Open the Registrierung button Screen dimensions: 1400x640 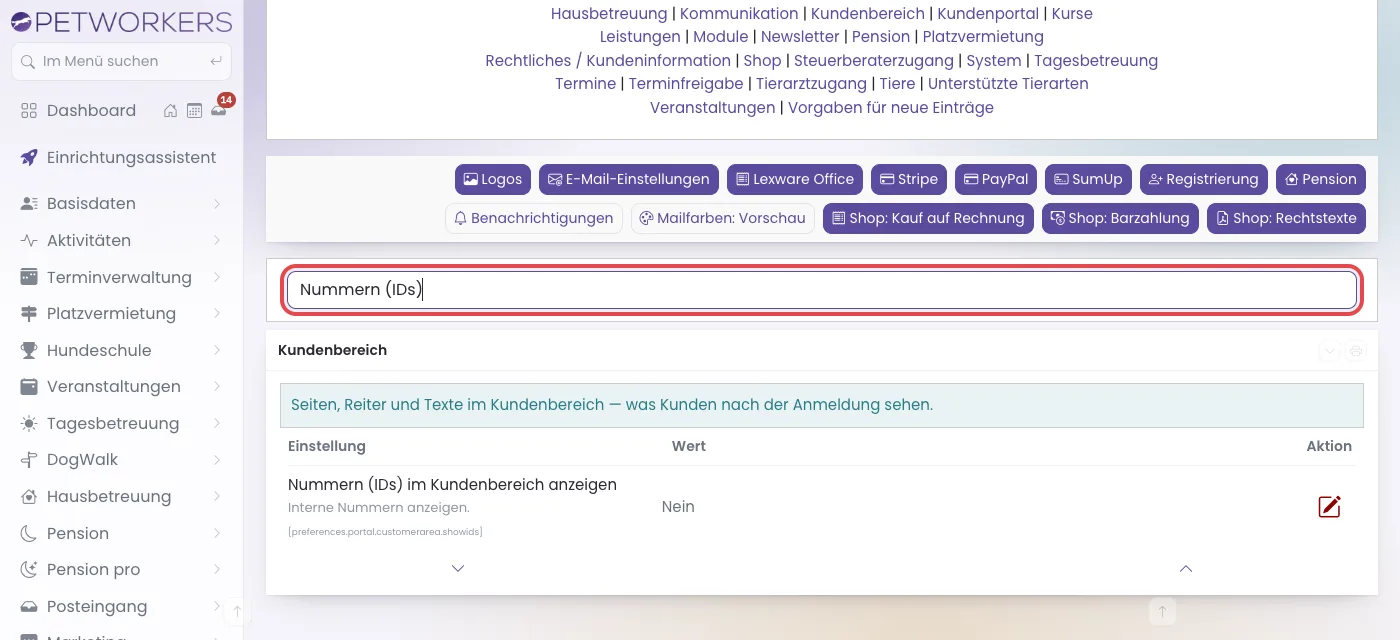[1204, 179]
